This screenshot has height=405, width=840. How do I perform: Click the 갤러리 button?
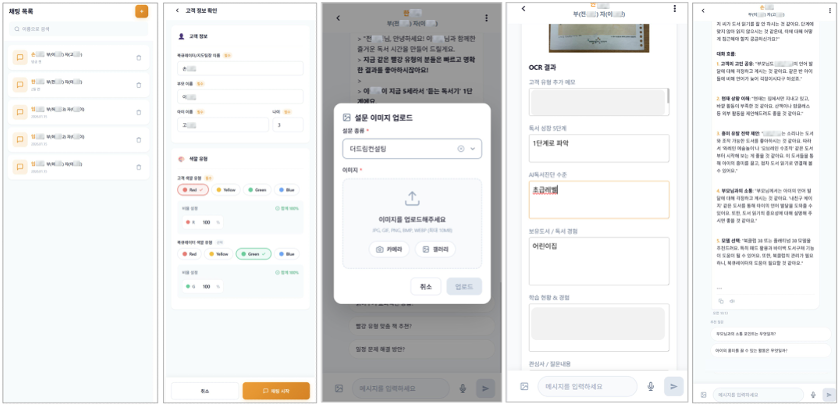435,249
